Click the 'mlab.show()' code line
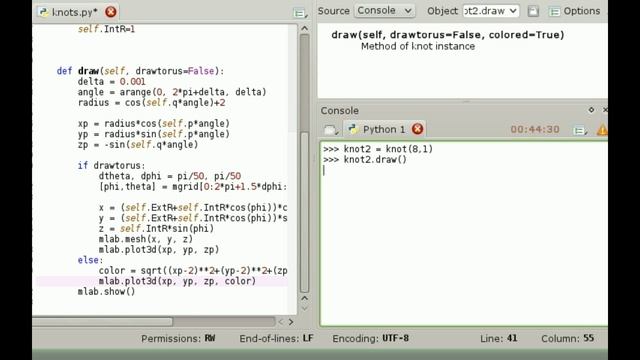640x360 pixels. pyautogui.click(x=107, y=291)
